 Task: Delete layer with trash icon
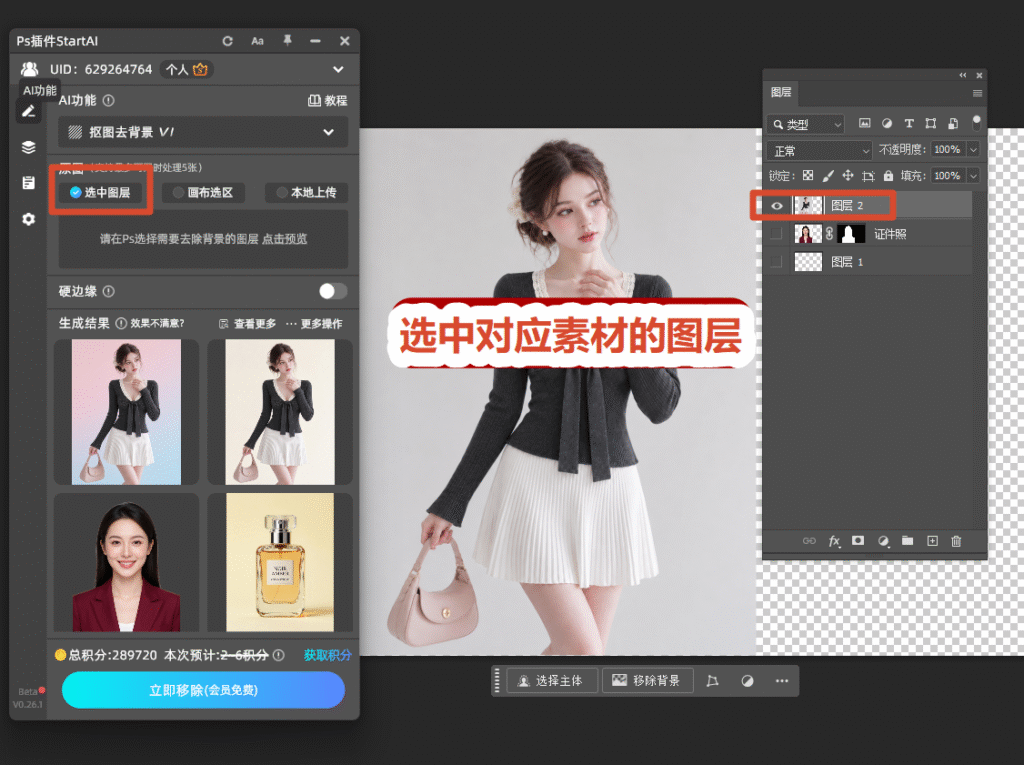956,541
